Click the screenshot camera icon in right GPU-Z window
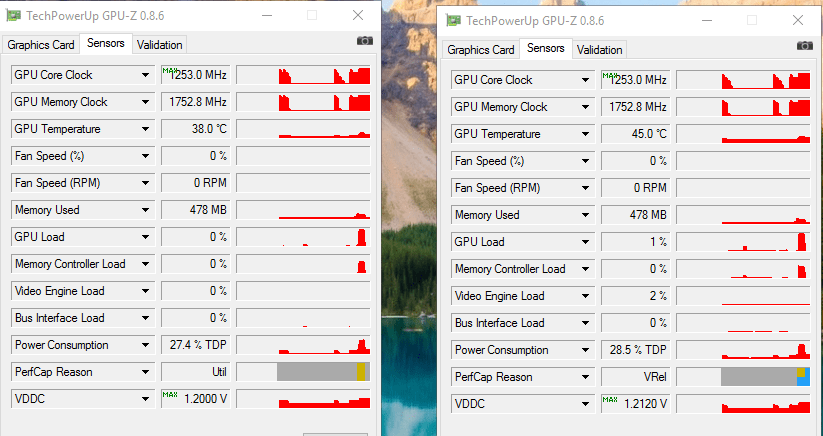Screen dimensions: 823x436 click(x=805, y=46)
